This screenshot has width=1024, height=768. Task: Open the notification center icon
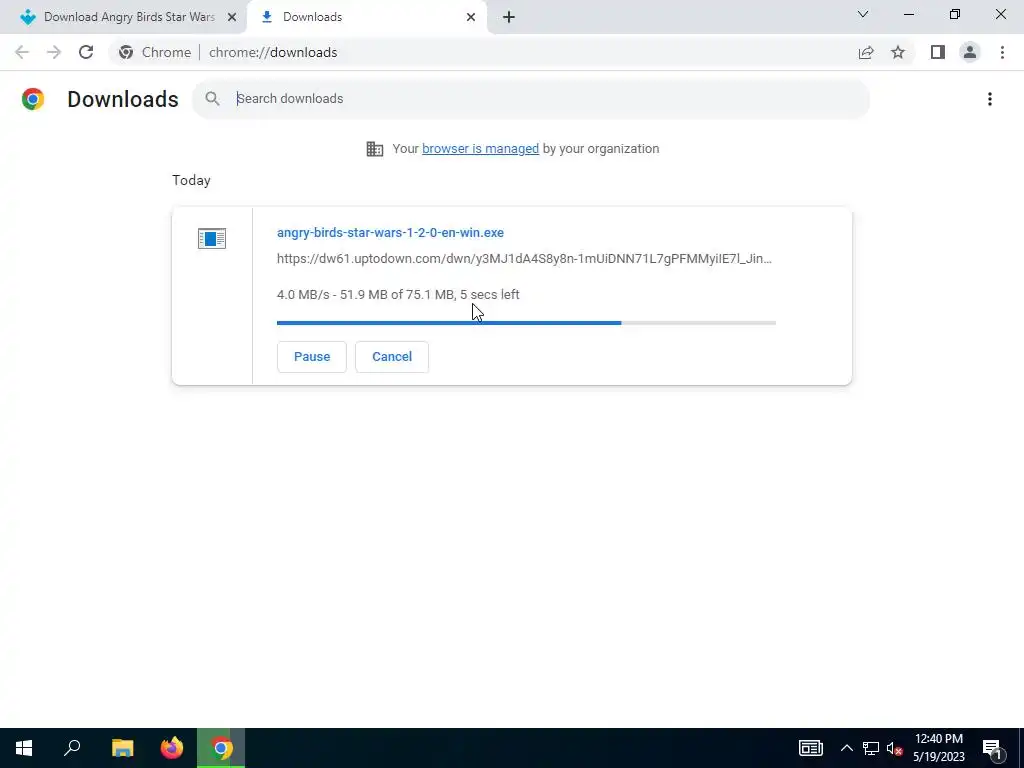[992, 748]
